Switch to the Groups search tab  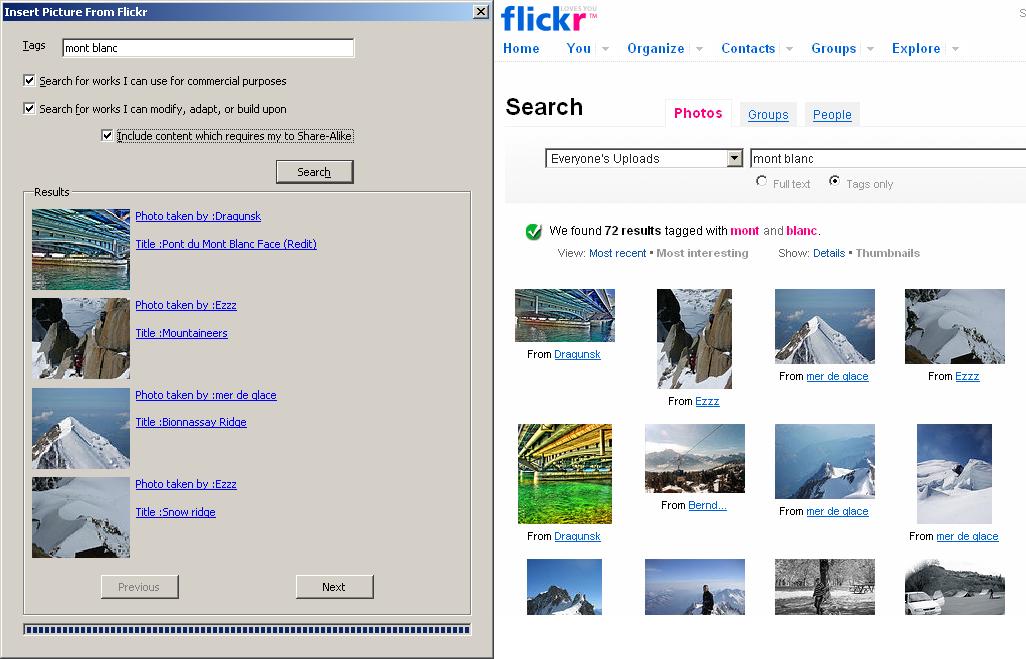pos(768,115)
